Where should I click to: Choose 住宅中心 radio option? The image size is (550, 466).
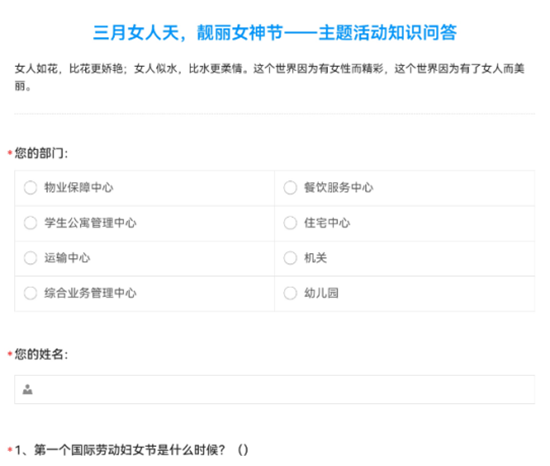(290, 223)
